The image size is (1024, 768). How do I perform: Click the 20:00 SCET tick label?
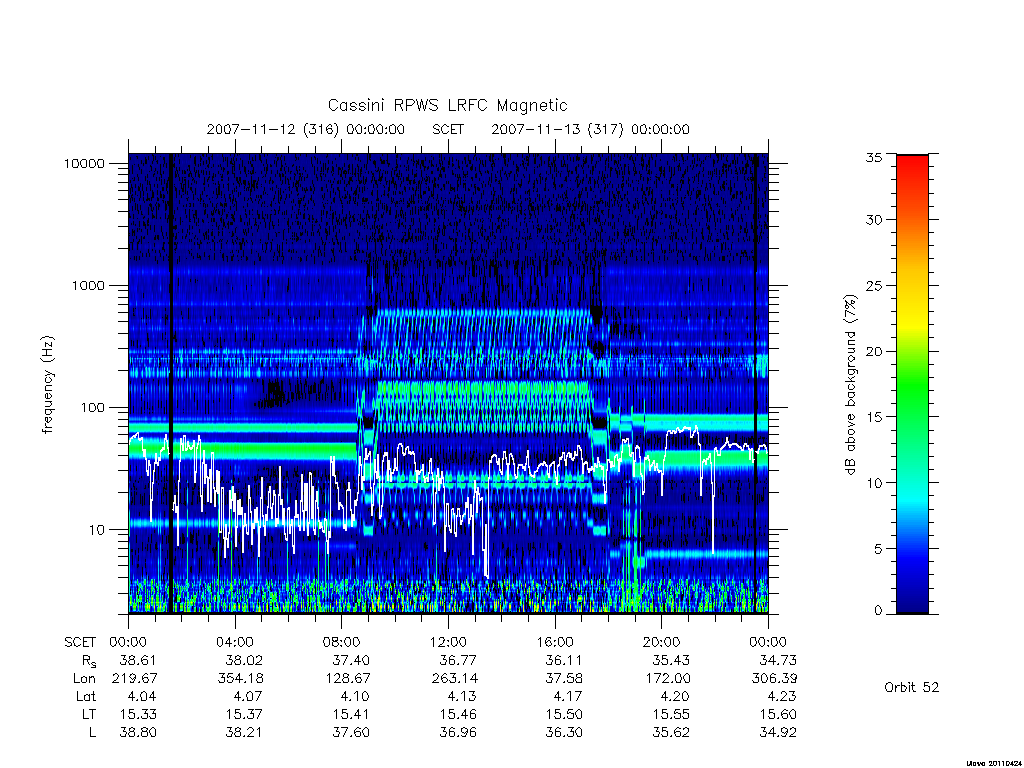(x=661, y=642)
